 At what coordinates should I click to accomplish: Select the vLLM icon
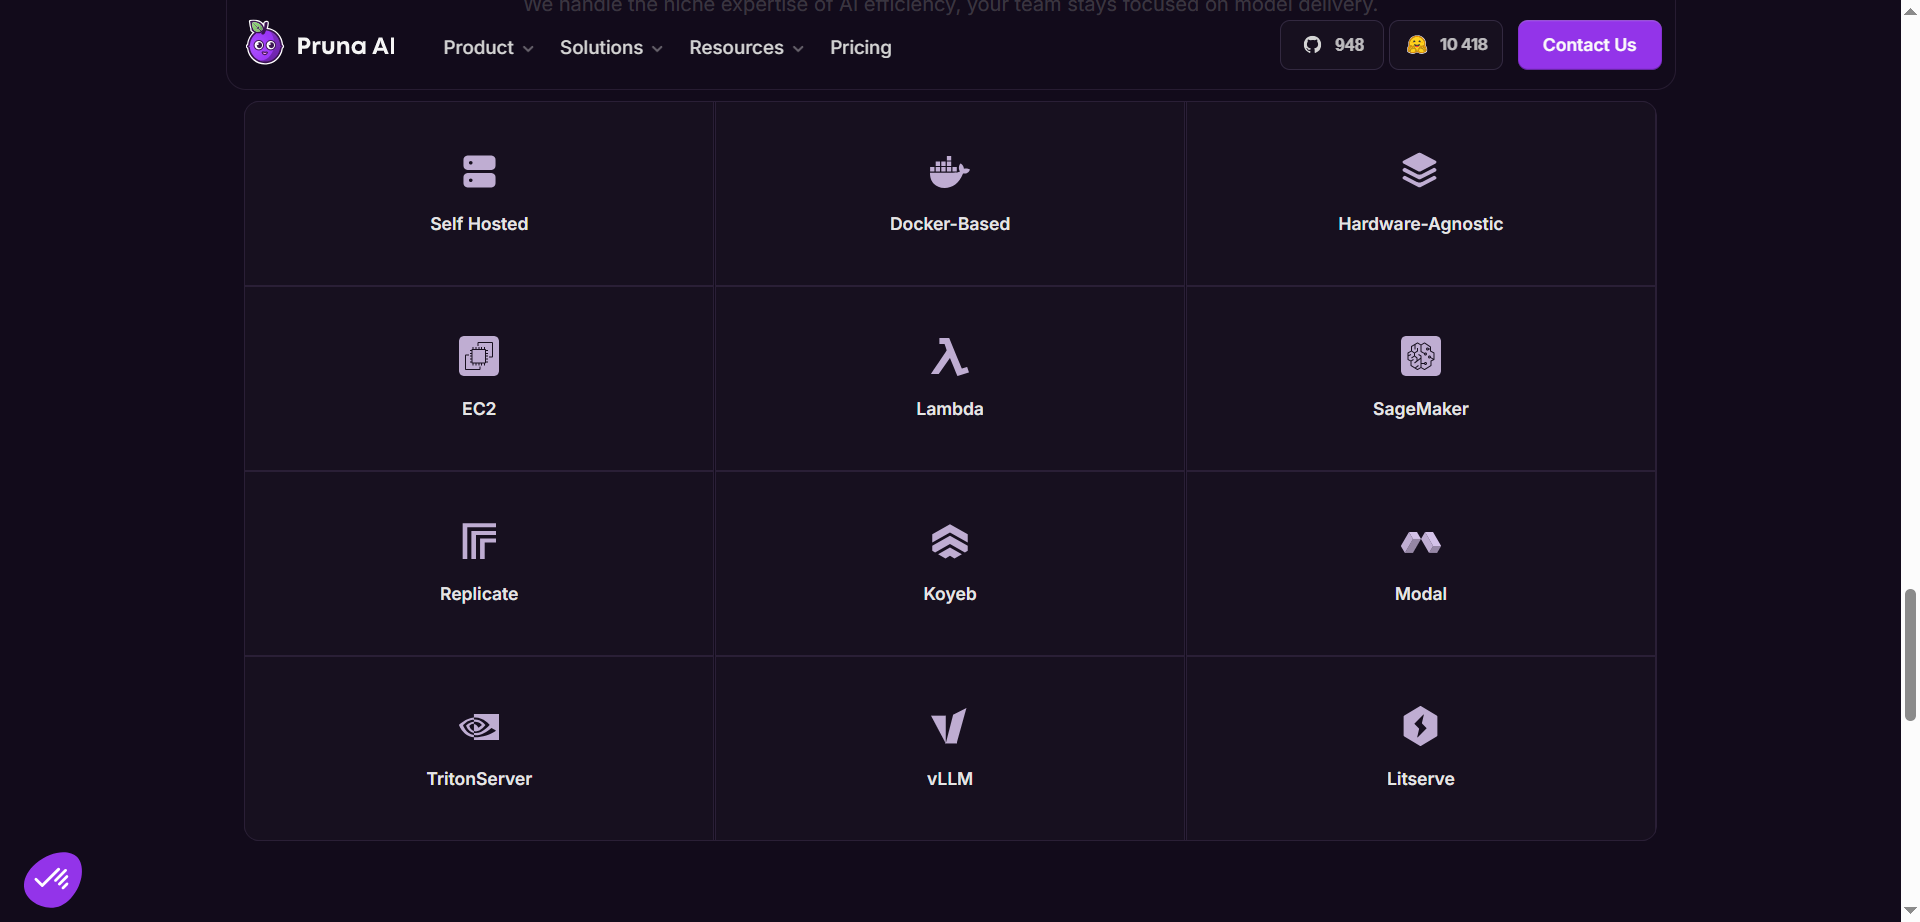(949, 726)
